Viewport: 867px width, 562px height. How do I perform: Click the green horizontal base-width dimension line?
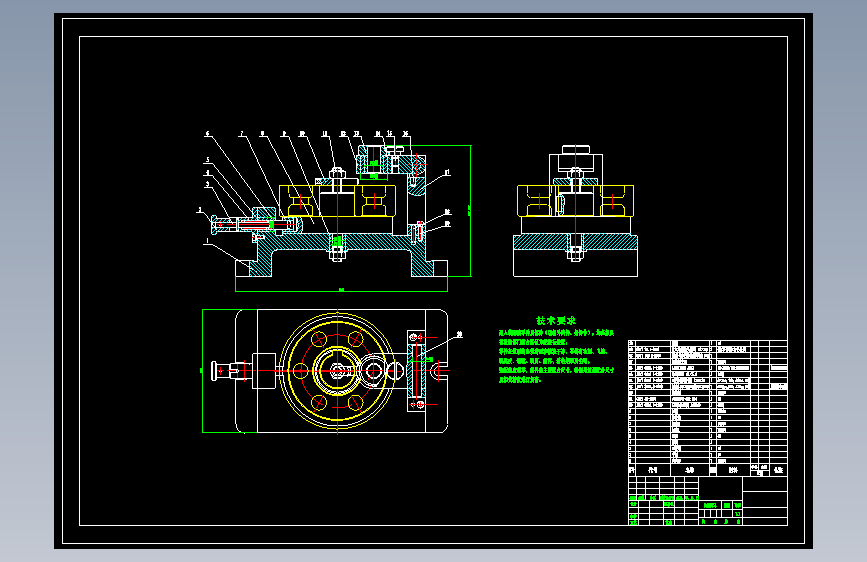tap(341, 290)
